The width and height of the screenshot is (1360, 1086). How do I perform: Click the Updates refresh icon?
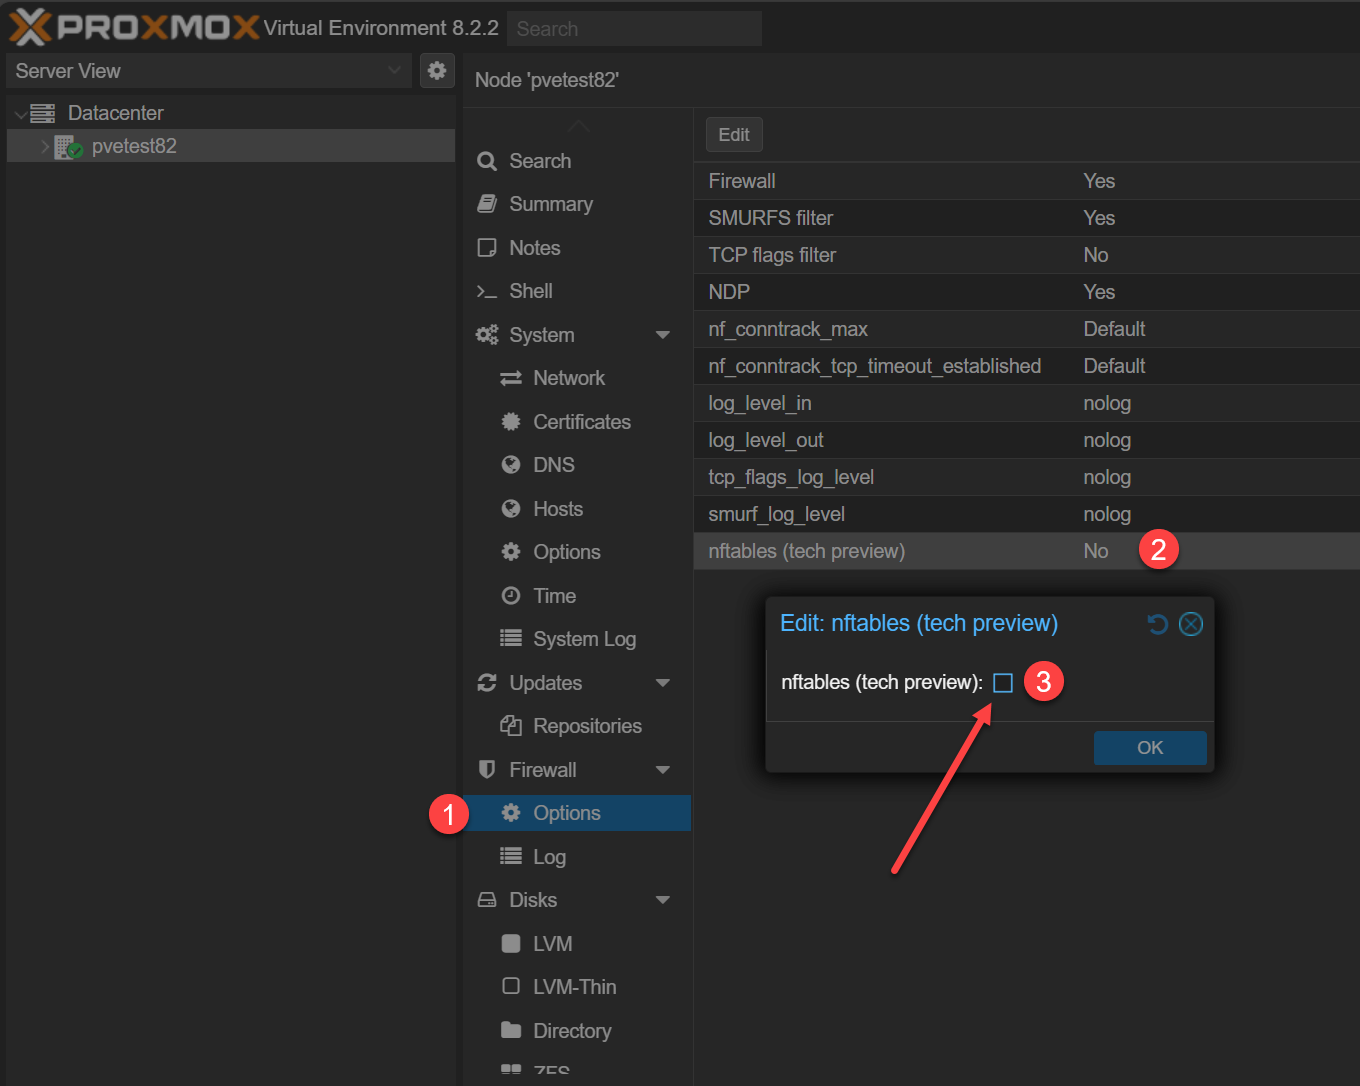click(487, 683)
